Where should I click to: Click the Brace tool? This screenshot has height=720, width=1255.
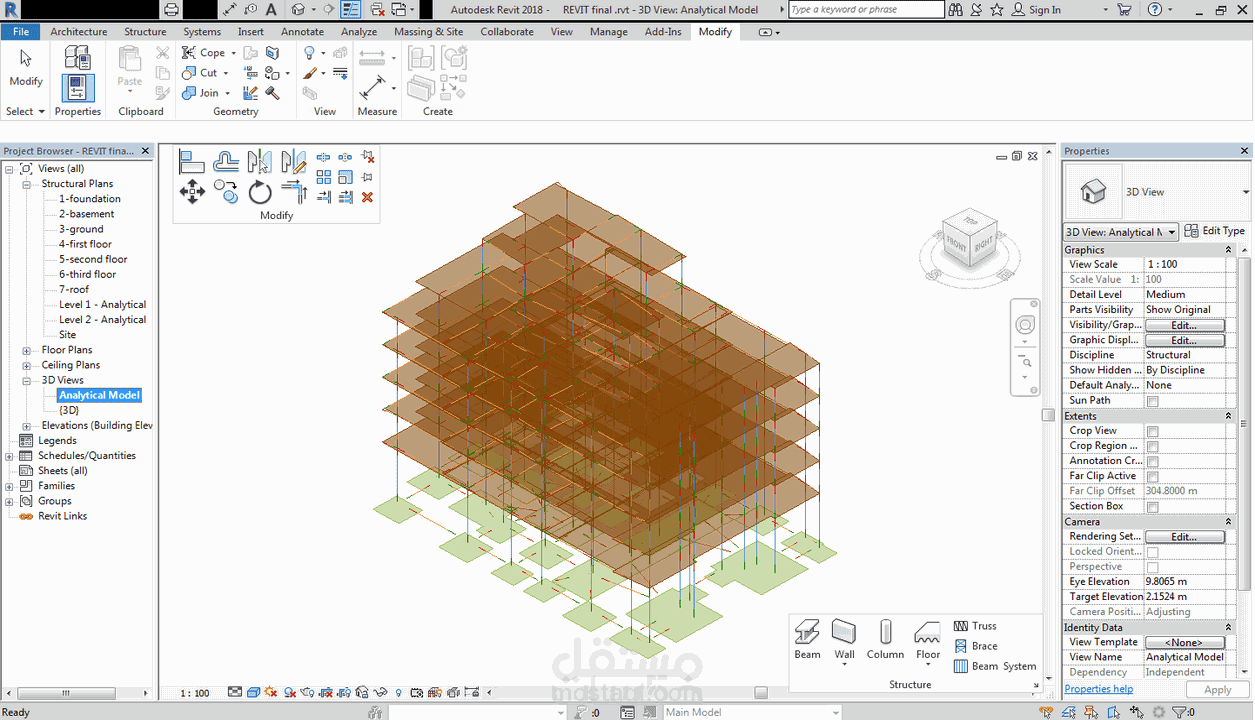[x=975, y=646]
